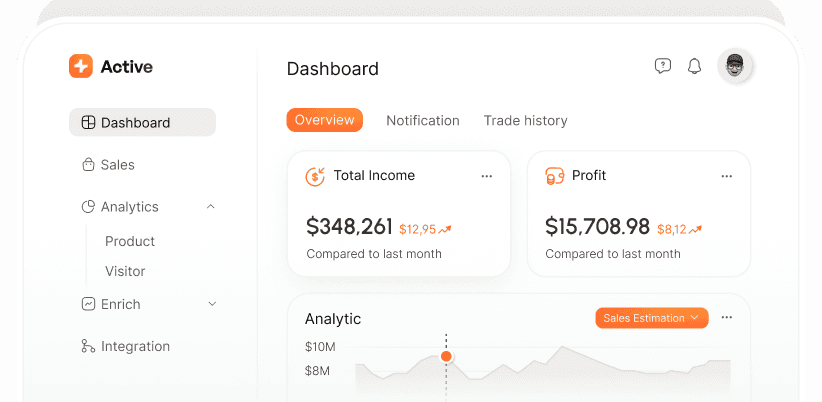Screen dimensions: 822x402
Task: Click the Profit coins icon
Action: [554, 176]
